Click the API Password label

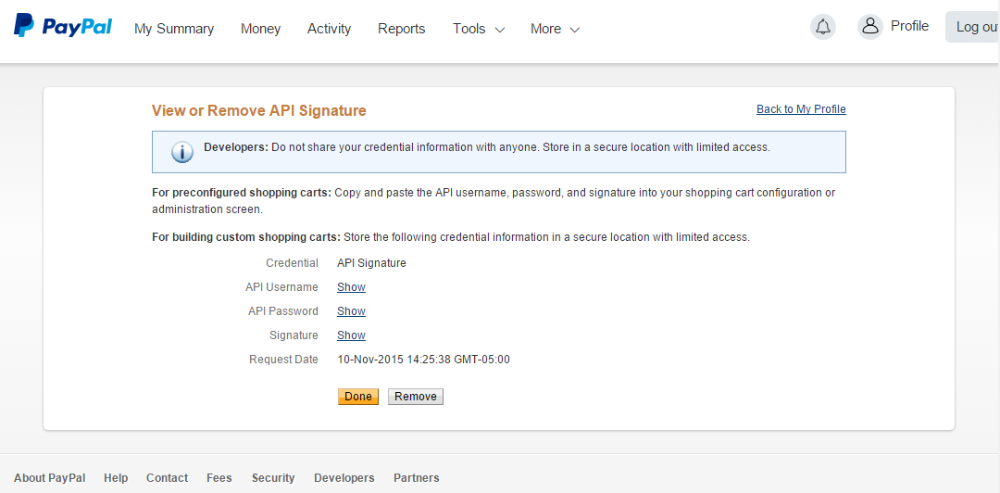[283, 311]
